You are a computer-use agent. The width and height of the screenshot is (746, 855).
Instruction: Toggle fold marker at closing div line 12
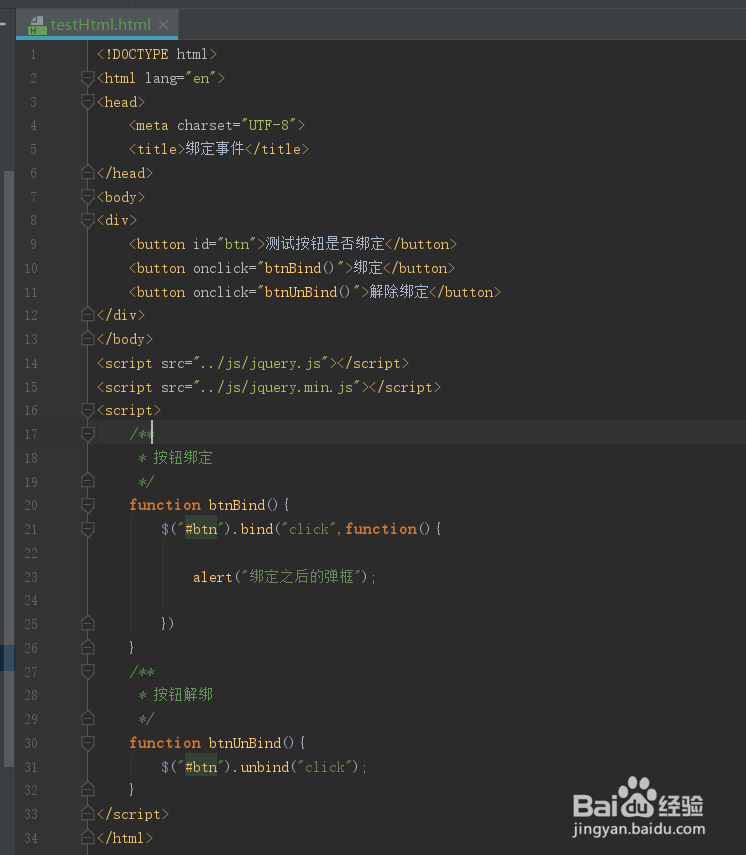click(87, 315)
